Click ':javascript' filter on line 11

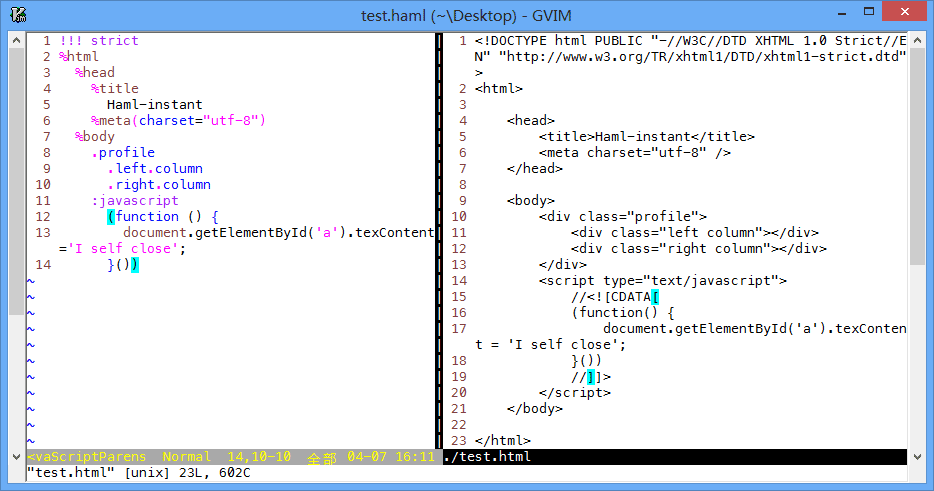(135, 201)
